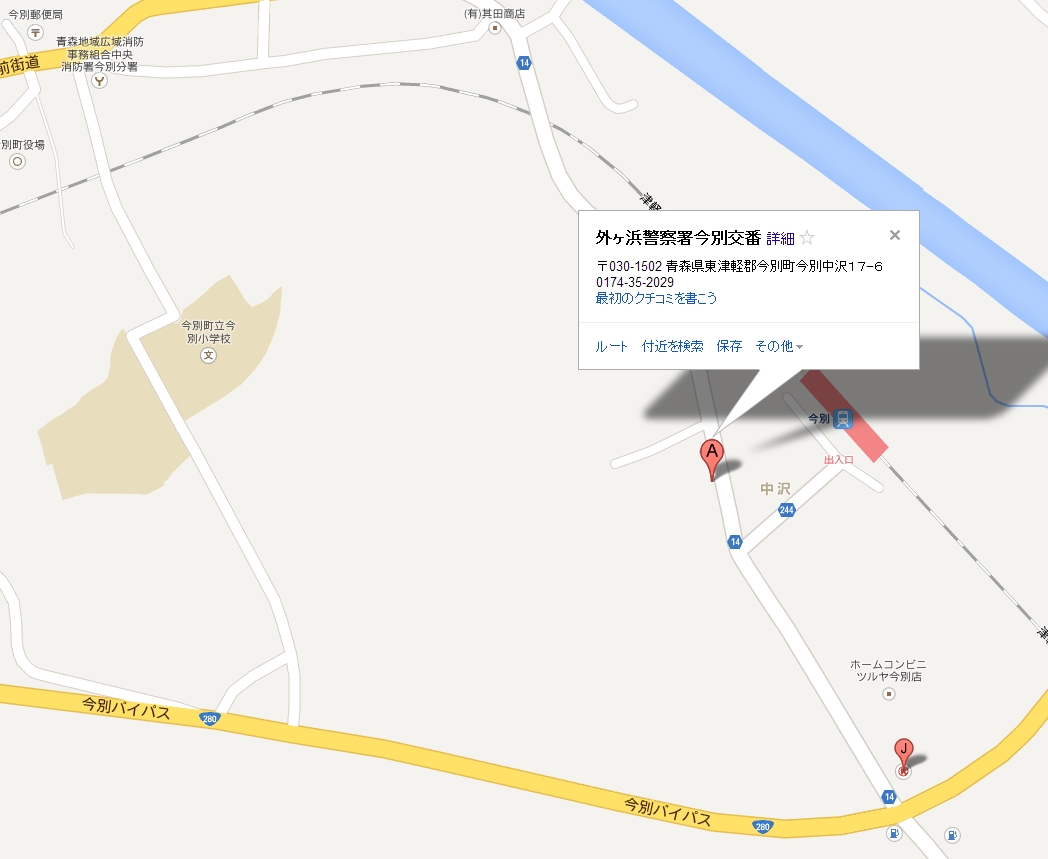This screenshot has width=1048, height=859.
Task: Click the right gas station icon
Action: point(952,835)
